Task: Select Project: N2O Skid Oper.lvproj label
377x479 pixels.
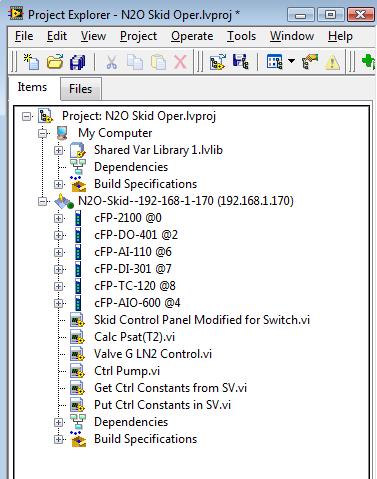Action: point(139,116)
